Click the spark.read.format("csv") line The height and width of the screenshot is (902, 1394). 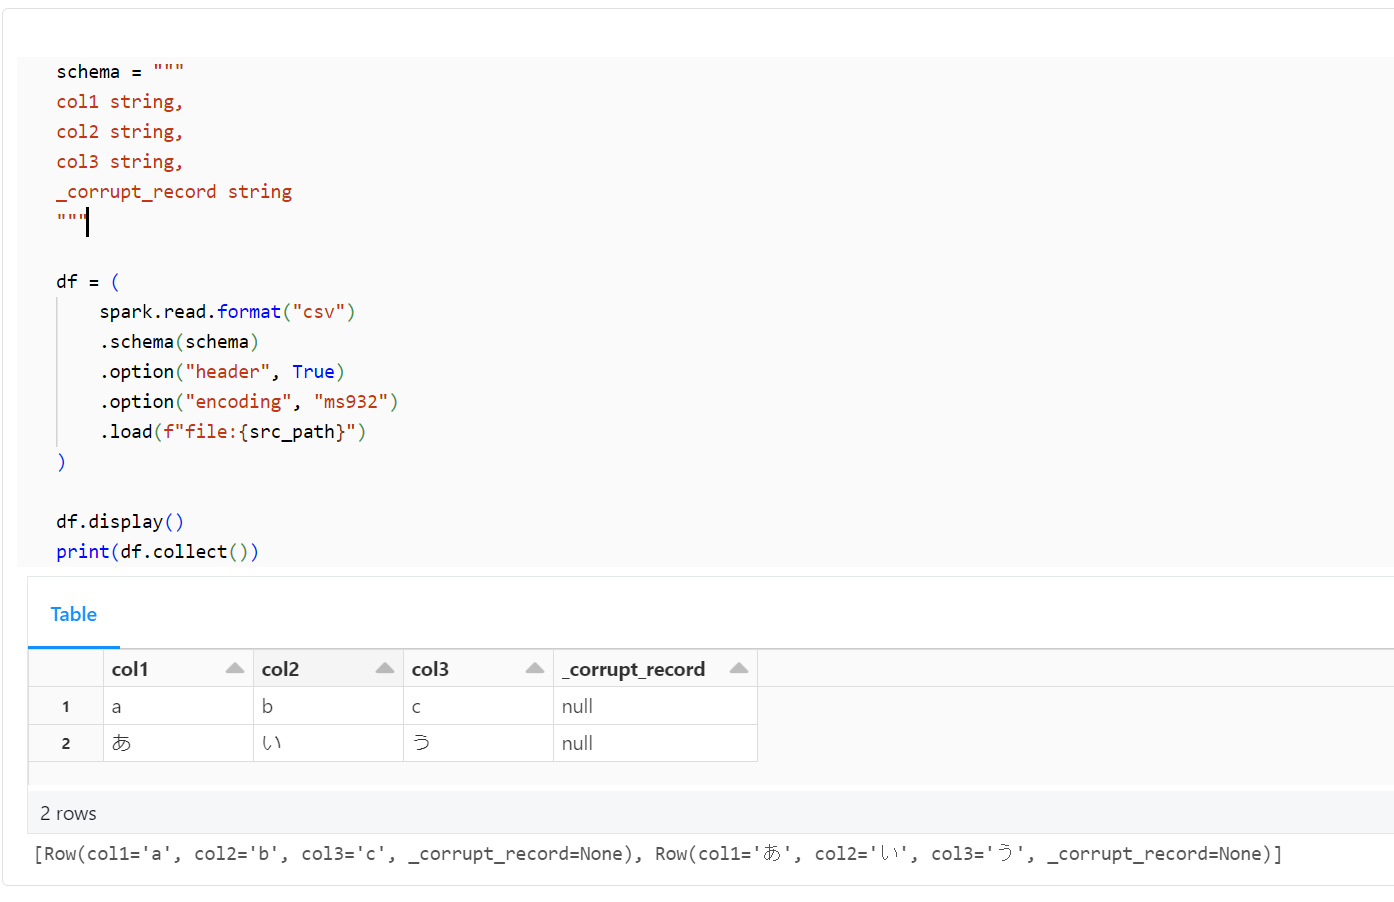coord(227,312)
